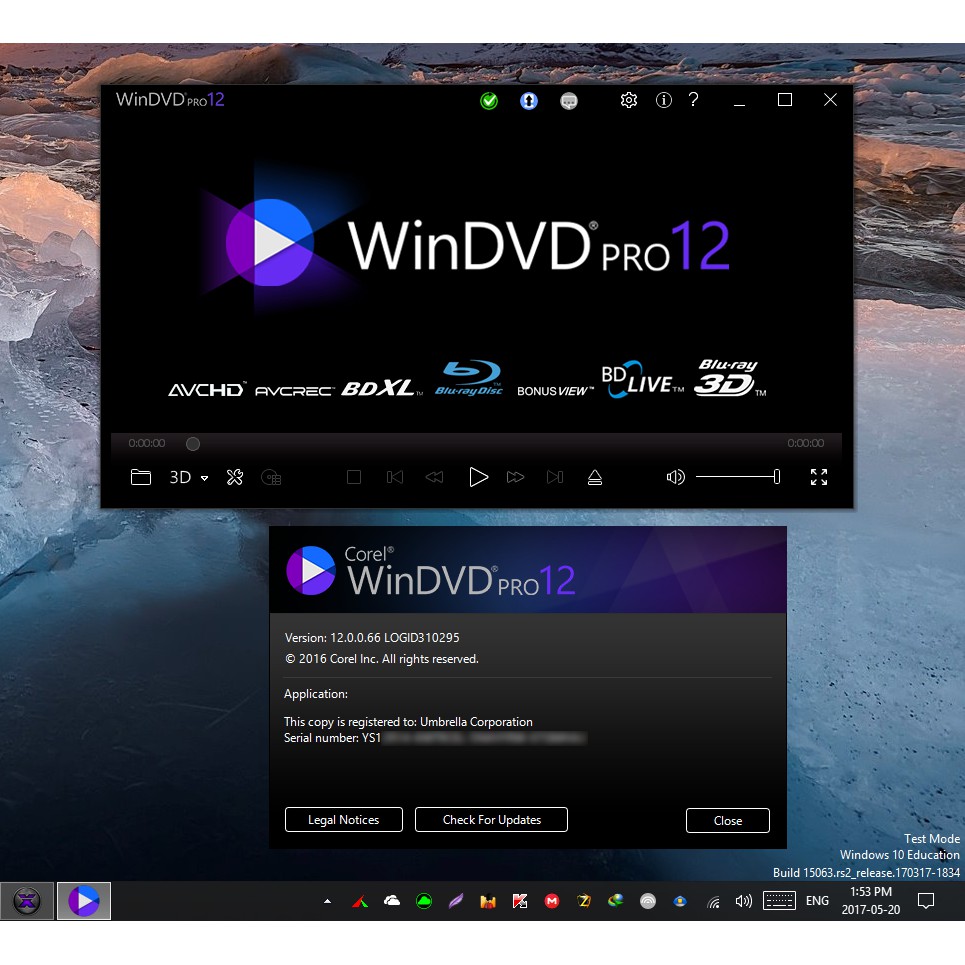The image size is (965, 965).
Task: Click the green checkmark status icon
Action: click(489, 100)
